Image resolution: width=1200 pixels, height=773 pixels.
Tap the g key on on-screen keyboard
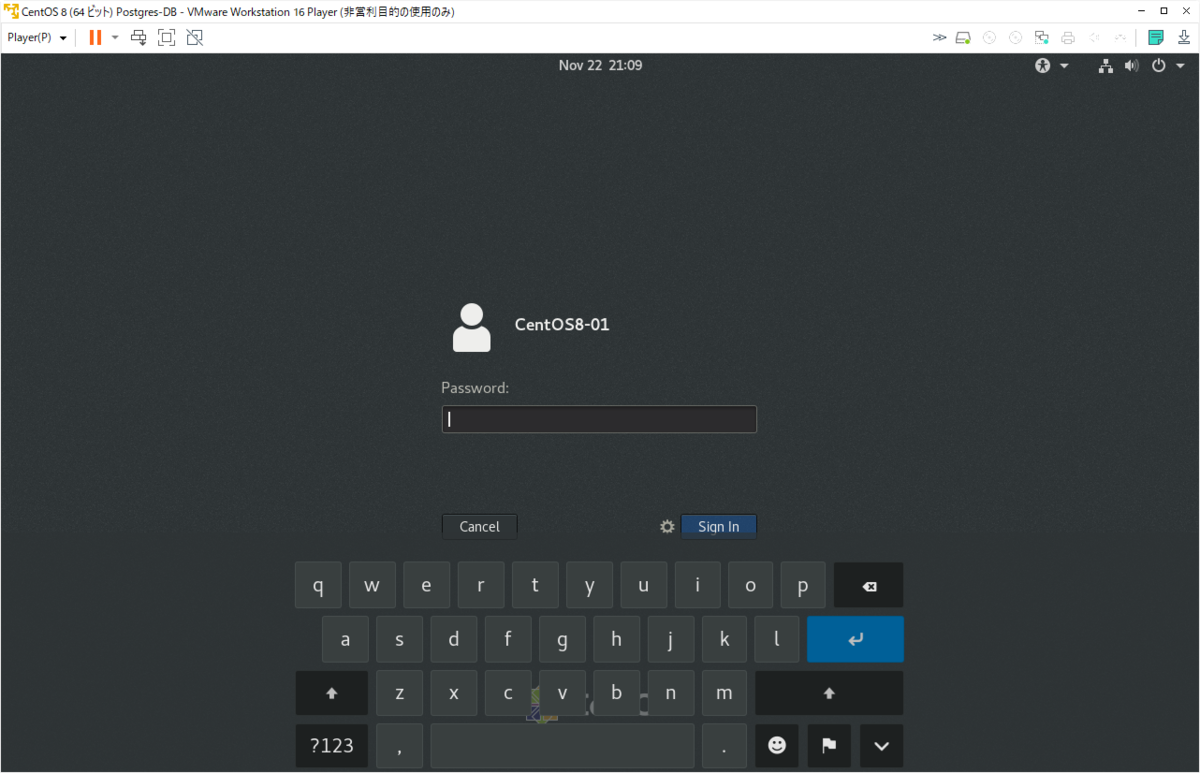coord(562,639)
